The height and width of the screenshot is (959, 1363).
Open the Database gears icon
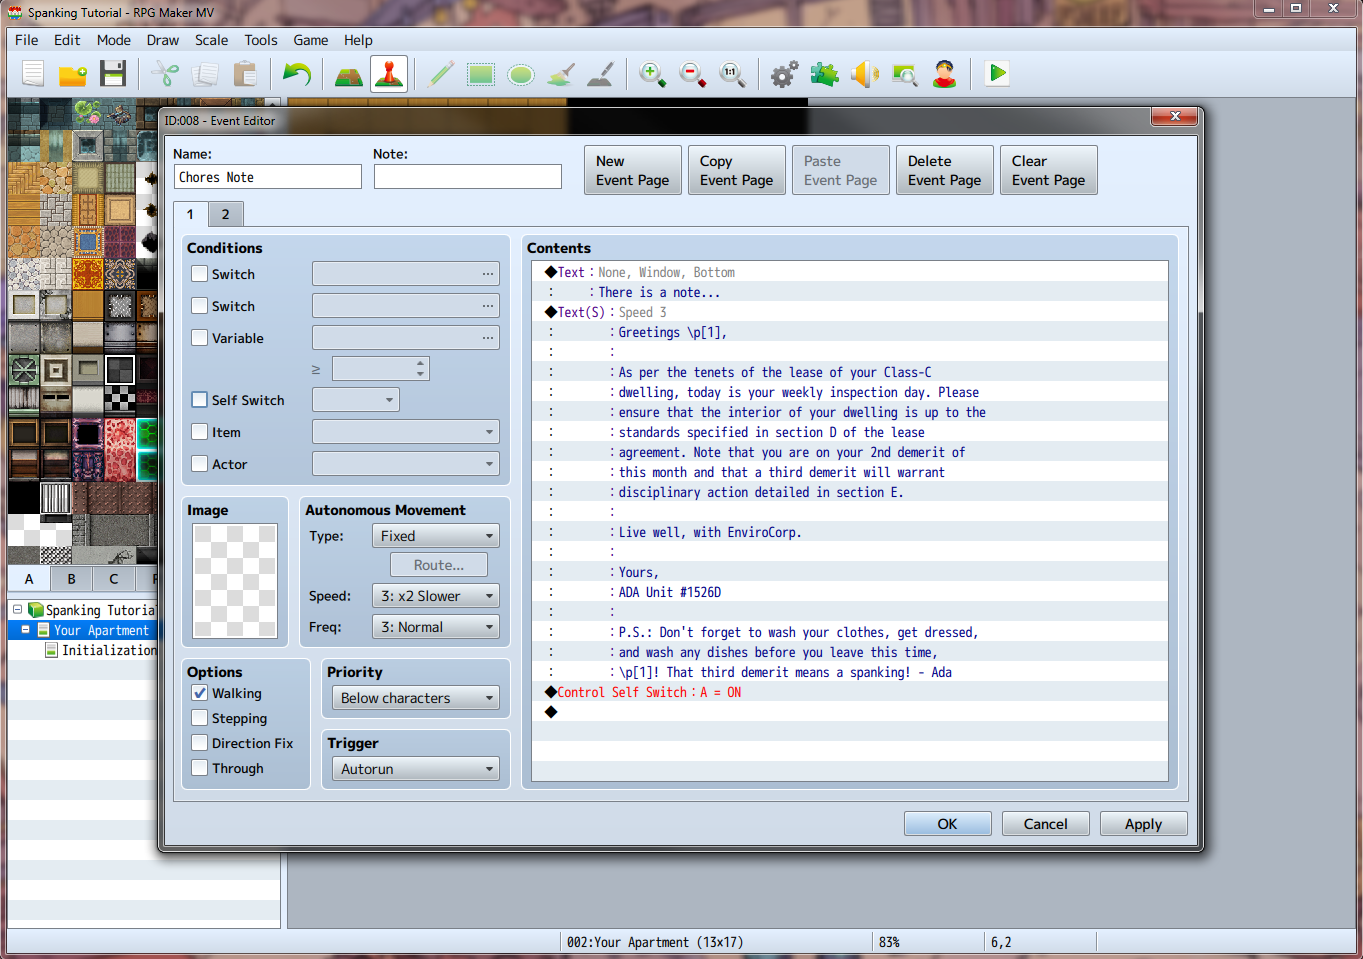785,74
